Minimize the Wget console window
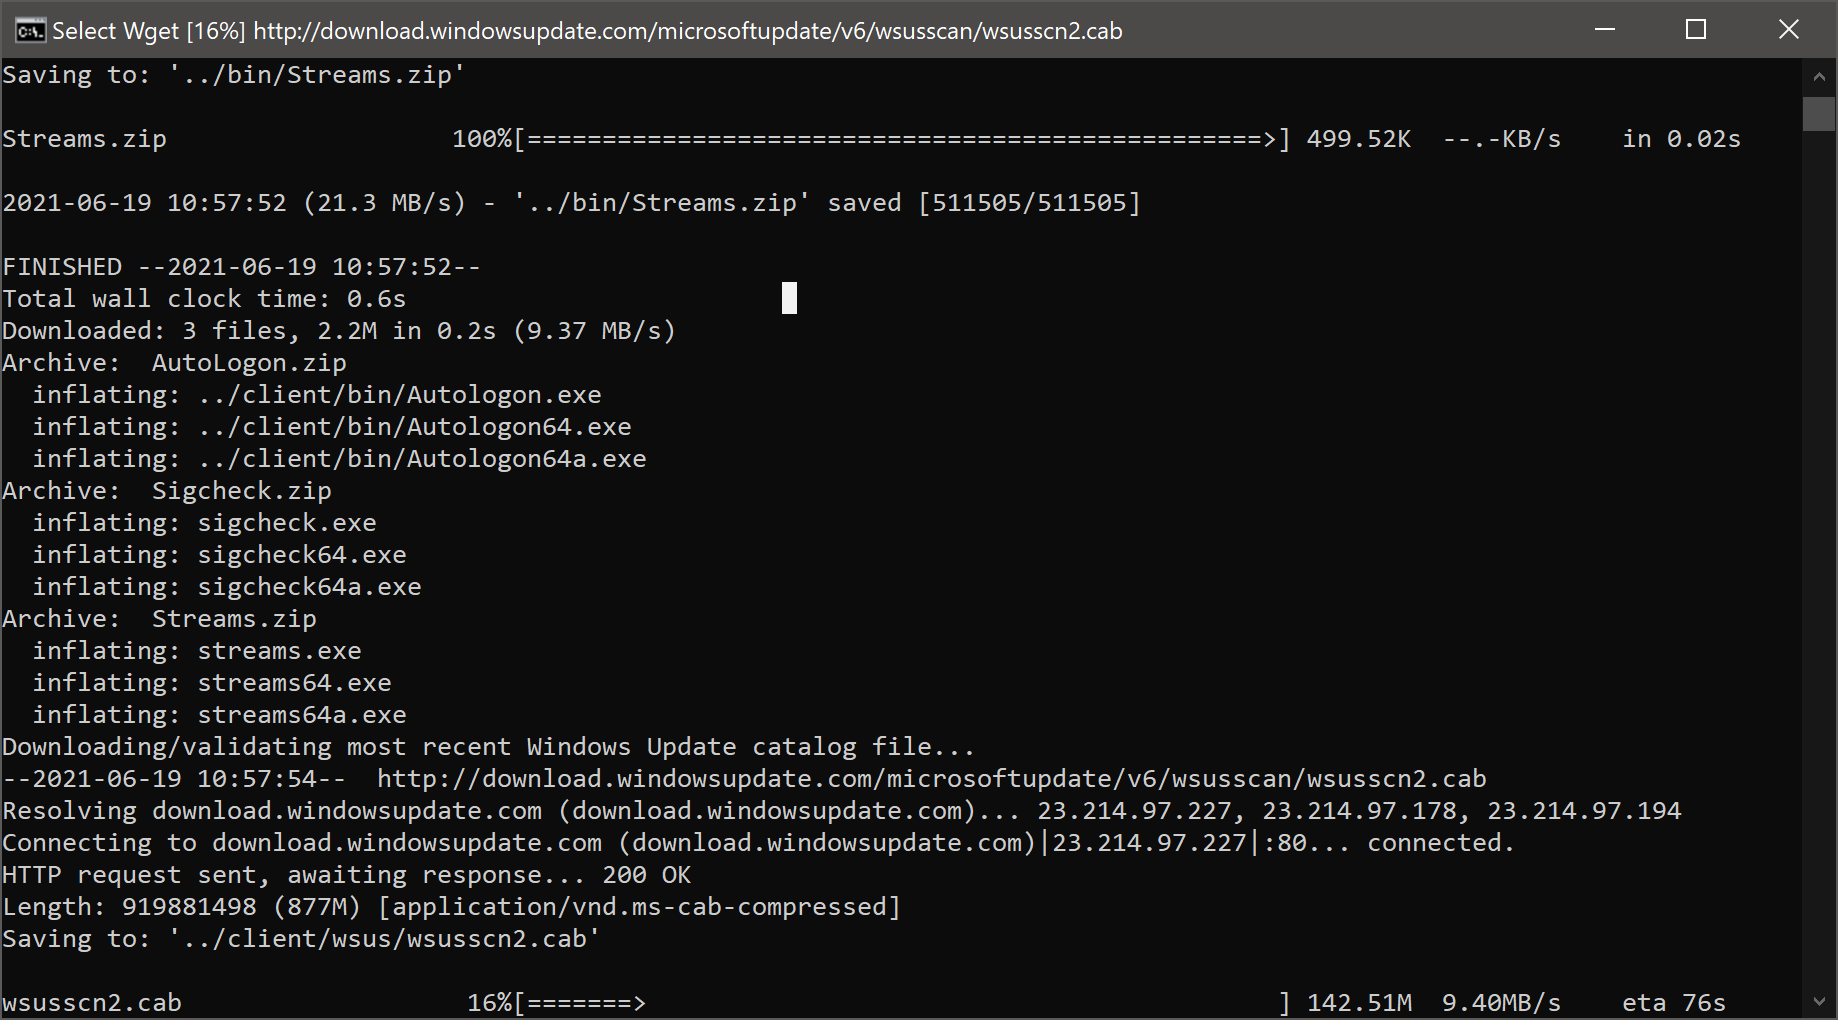This screenshot has width=1838, height=1020. point(1605,30)
